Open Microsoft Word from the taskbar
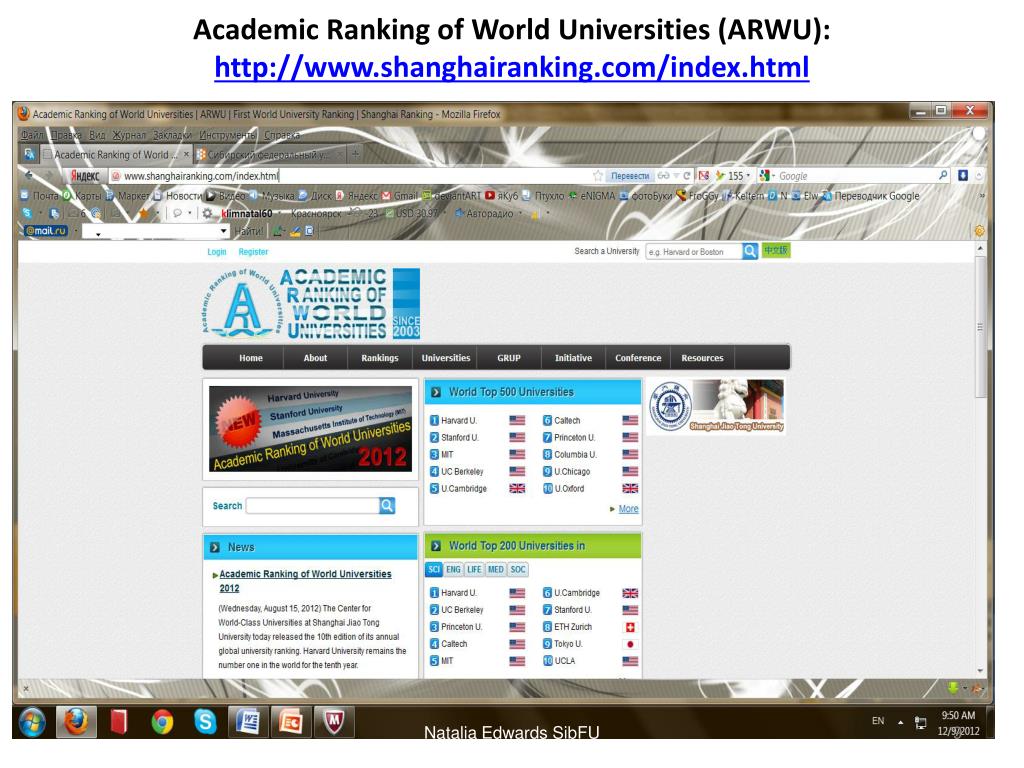 pyautogui.click(x=248, y=722)
